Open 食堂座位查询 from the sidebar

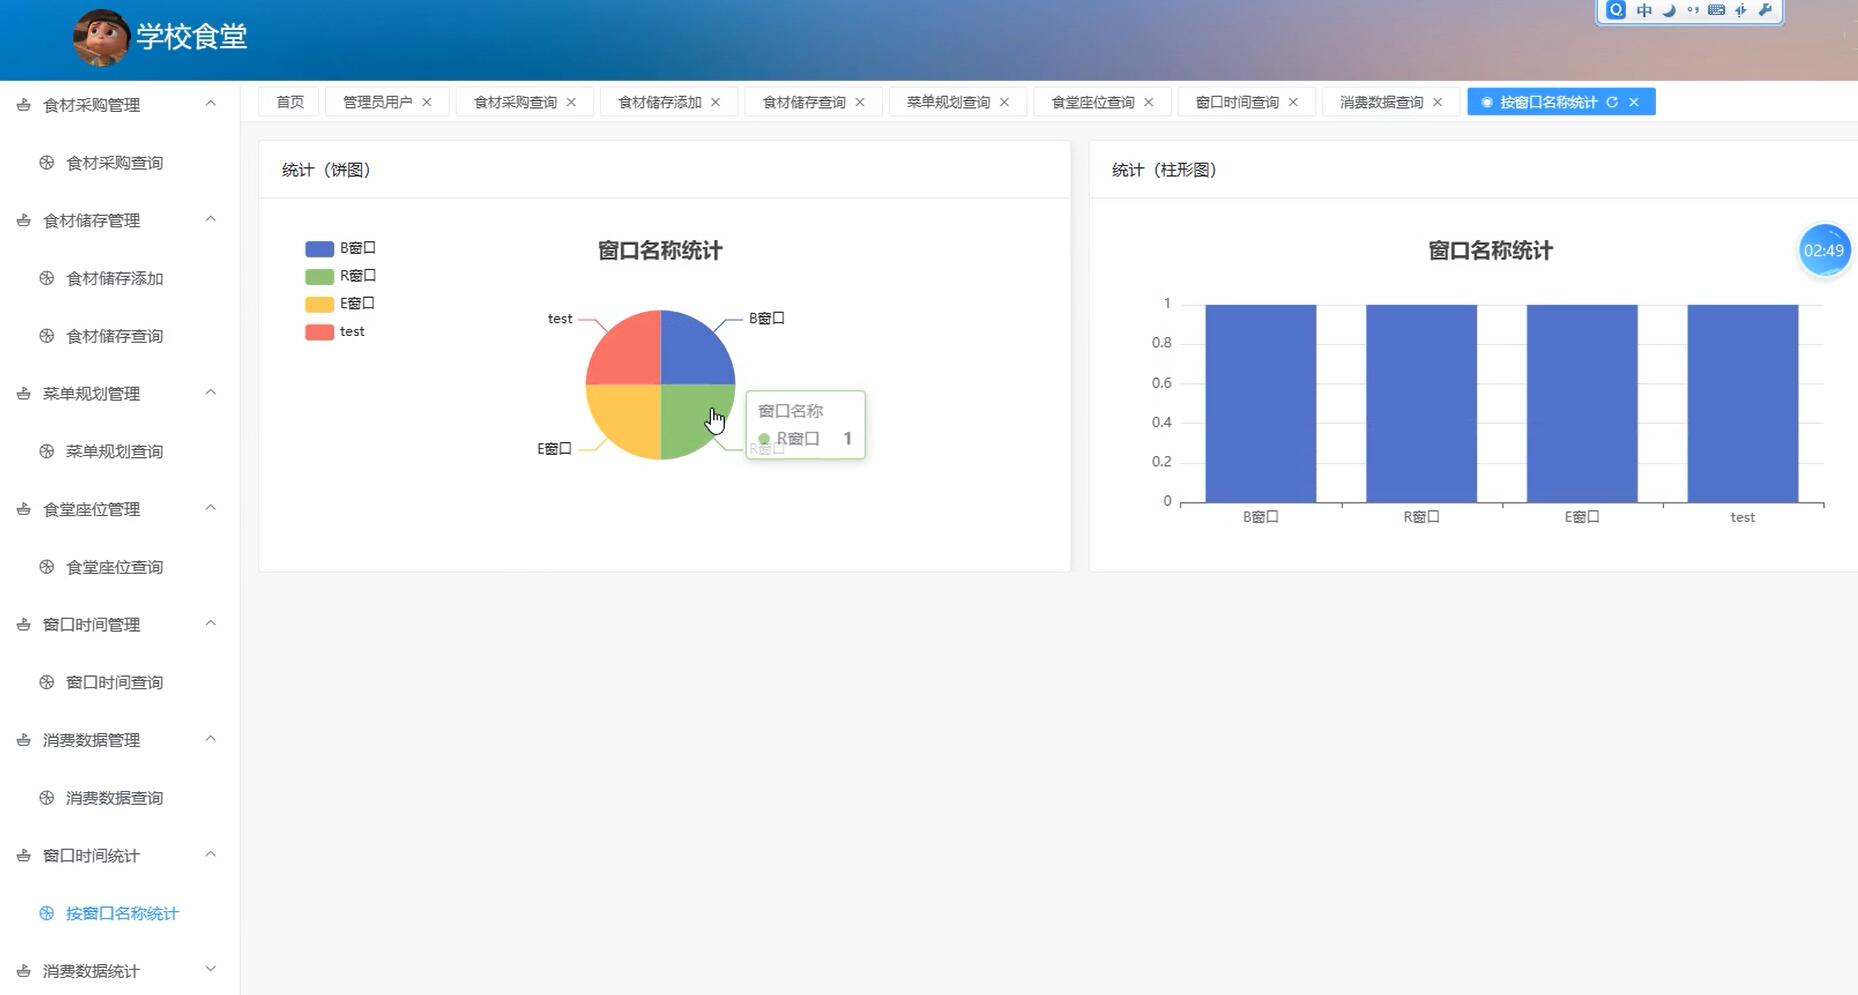click(x=114, y=566)
